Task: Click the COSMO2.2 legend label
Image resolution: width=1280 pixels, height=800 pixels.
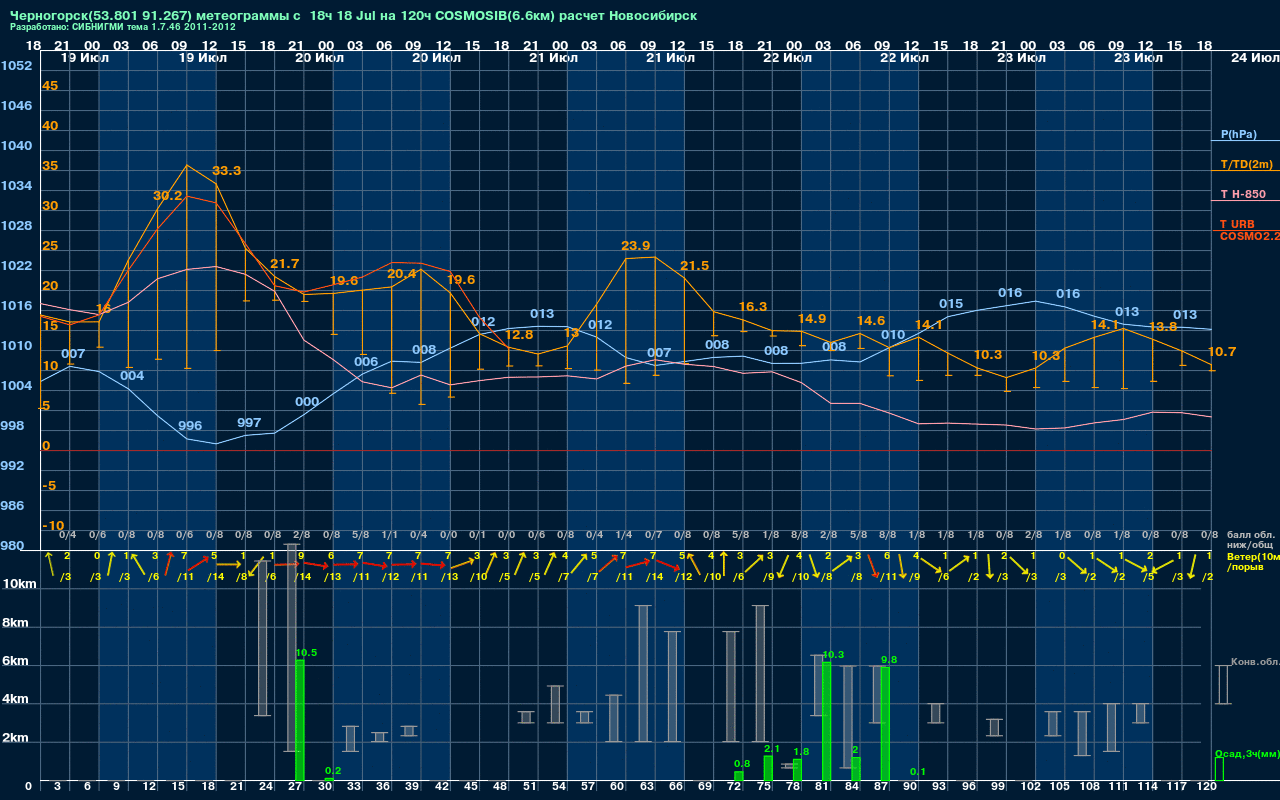Action: [x=1249, y=236]
